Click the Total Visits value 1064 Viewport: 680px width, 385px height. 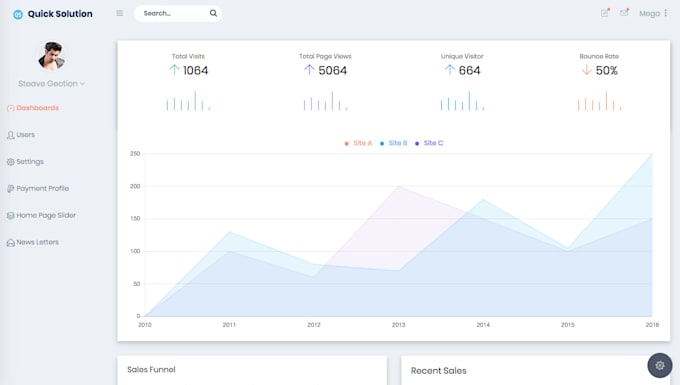click(196, 71)
